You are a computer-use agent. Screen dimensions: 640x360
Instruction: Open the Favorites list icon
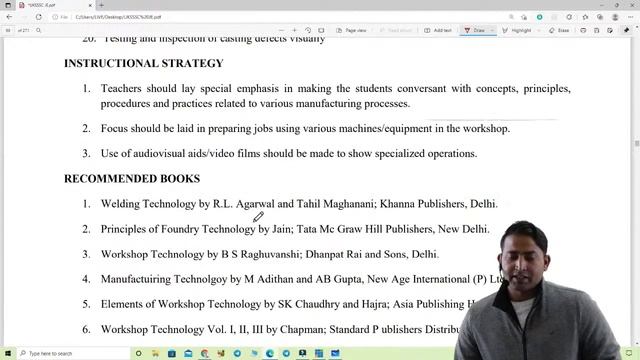(x=585, y=17)
